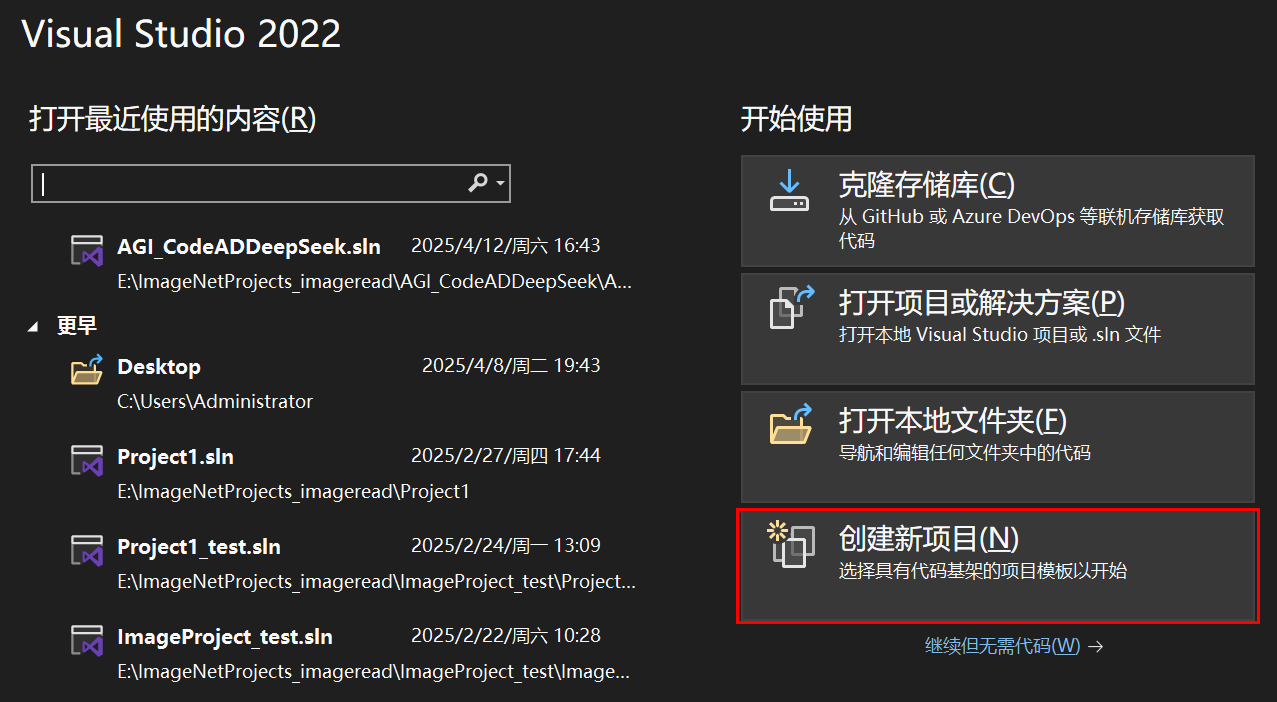Click the date 2025/4/12/周六 16:43
This screenshot has height=702, width=1277.
(x=506, y=245)
